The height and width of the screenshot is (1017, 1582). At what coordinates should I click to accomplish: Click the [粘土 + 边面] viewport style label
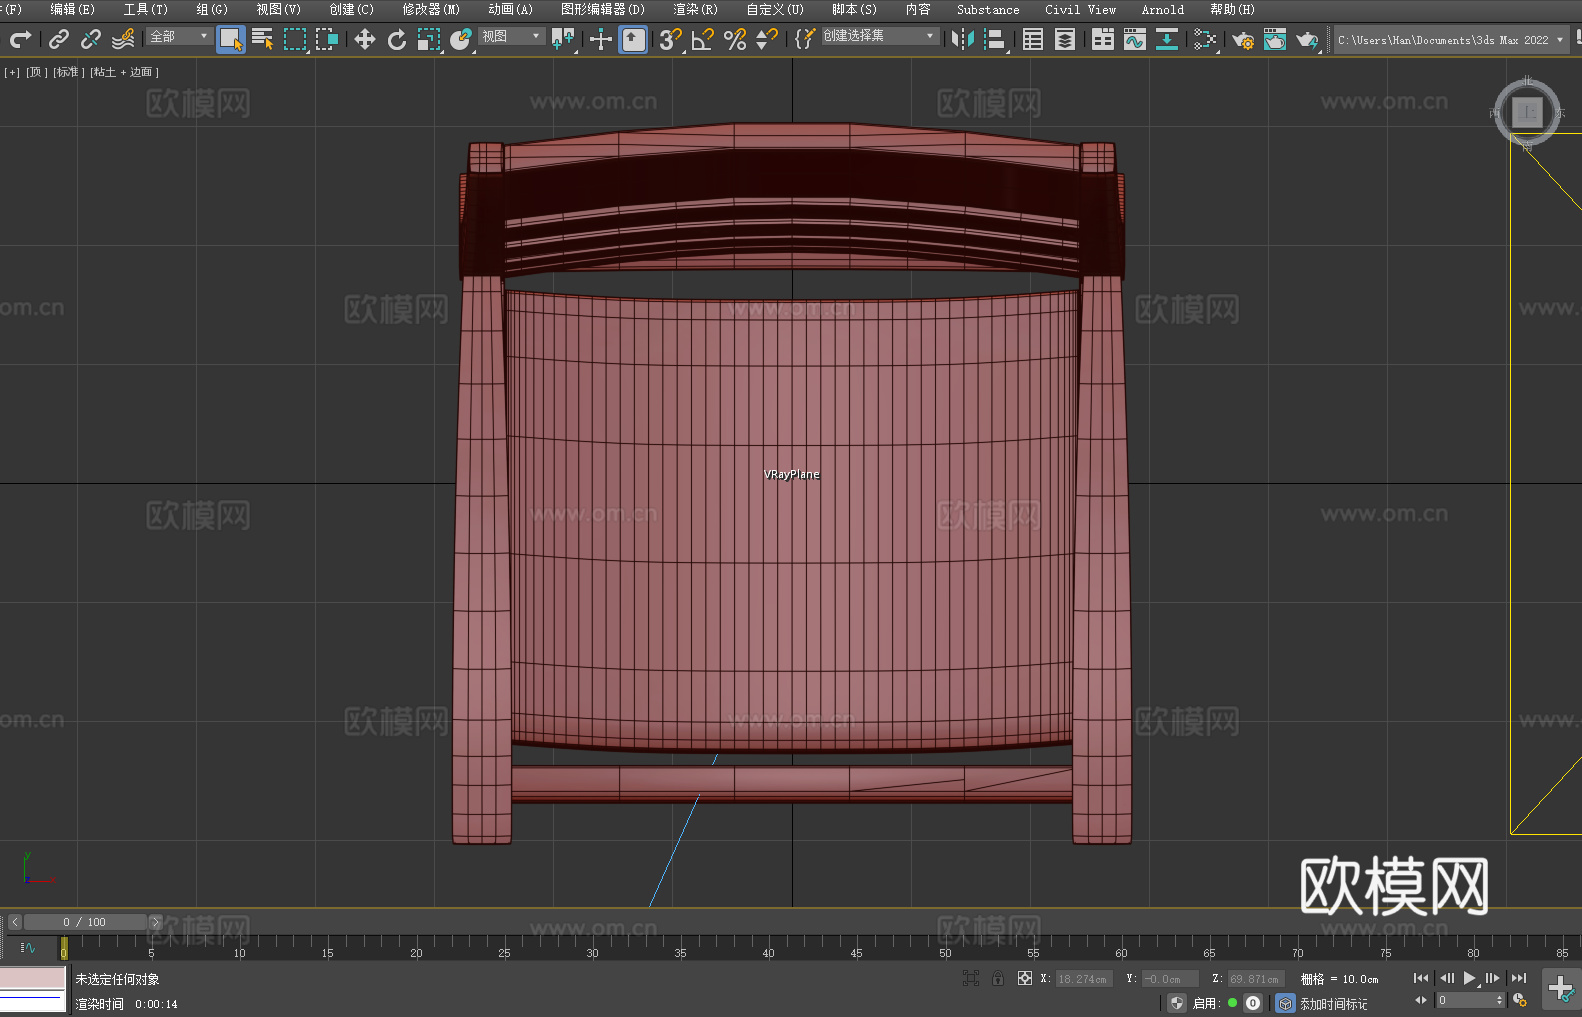point(124,72)
